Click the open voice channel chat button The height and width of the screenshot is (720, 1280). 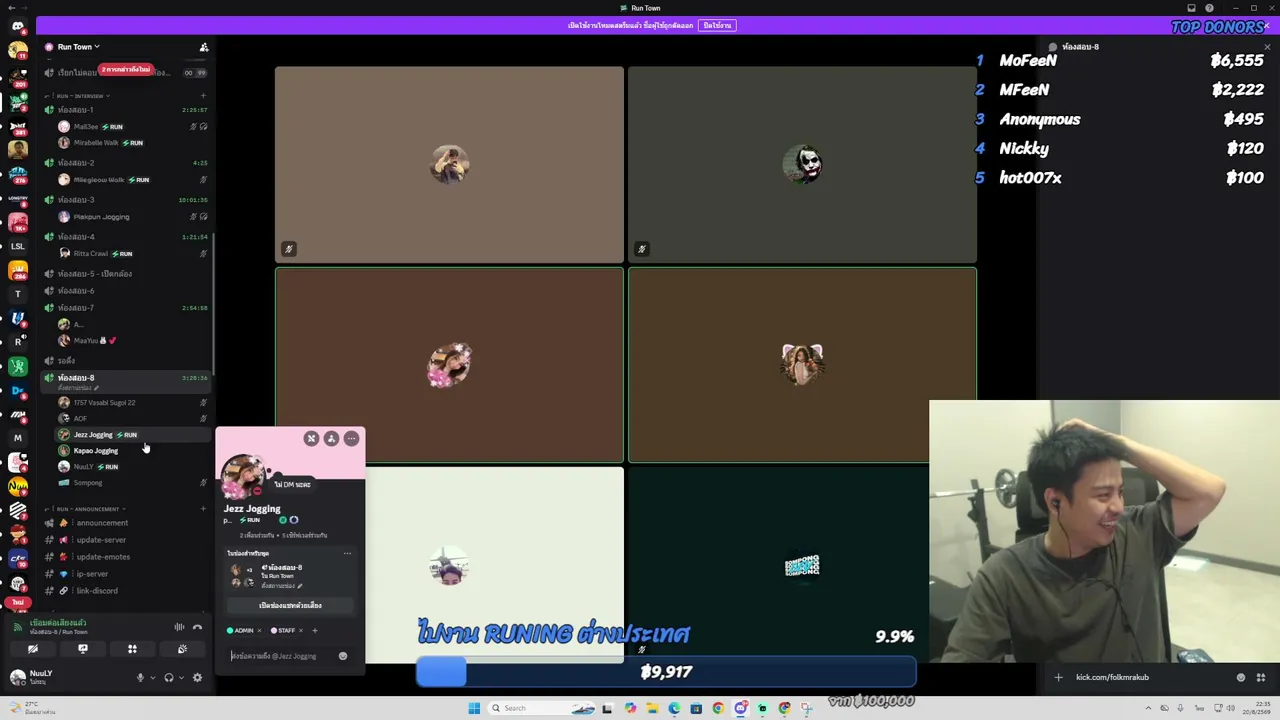[x=290, y=606]
